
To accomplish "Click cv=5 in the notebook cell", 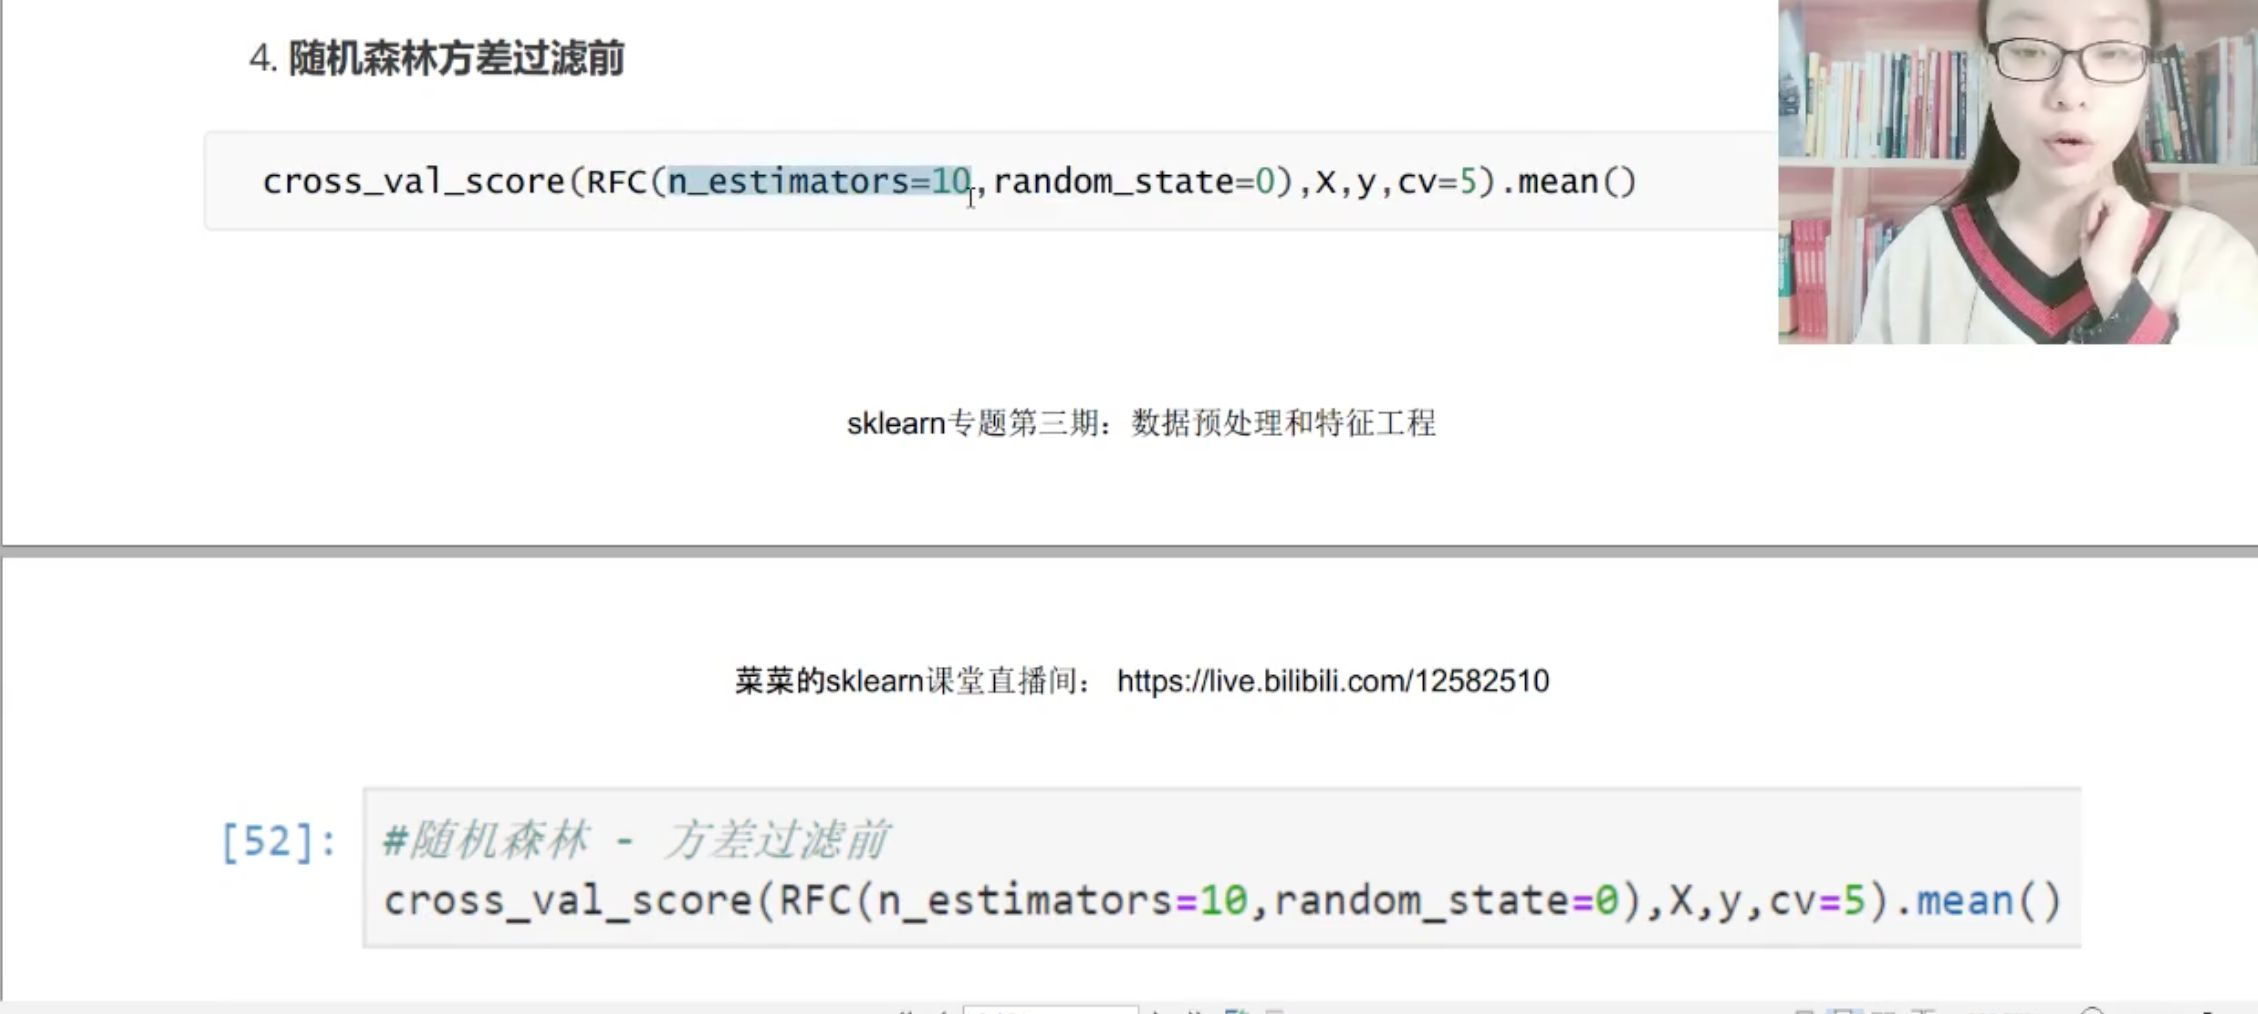I will 1817,901.
